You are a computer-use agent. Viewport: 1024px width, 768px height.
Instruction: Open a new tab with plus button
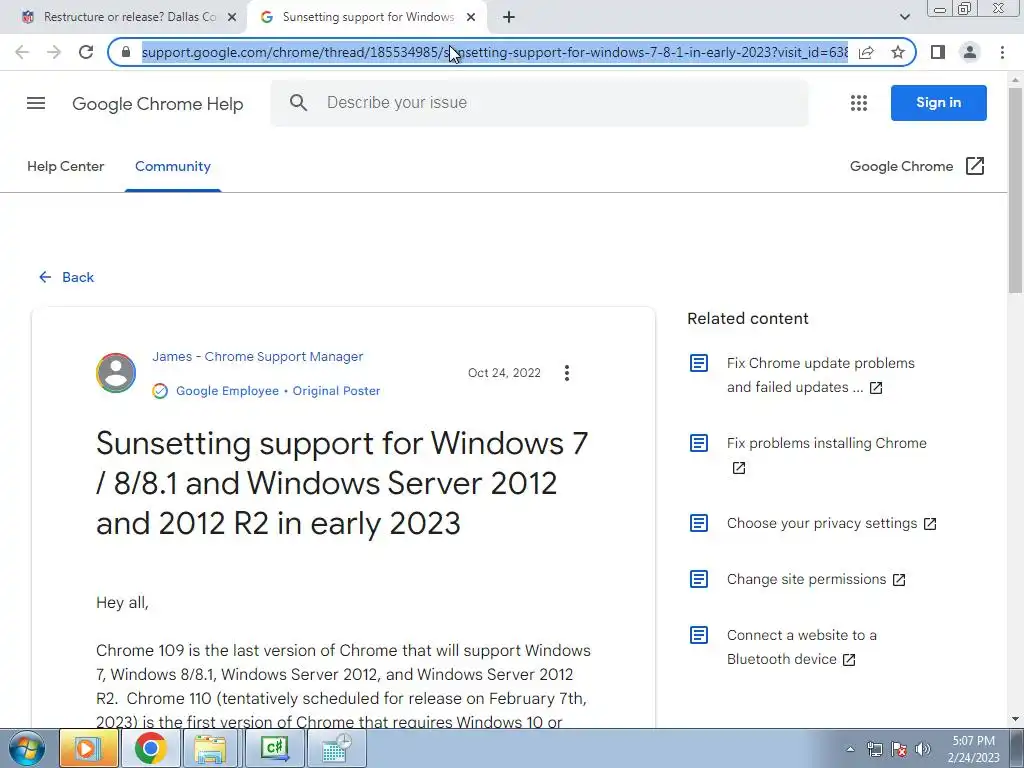pos(509,17)
